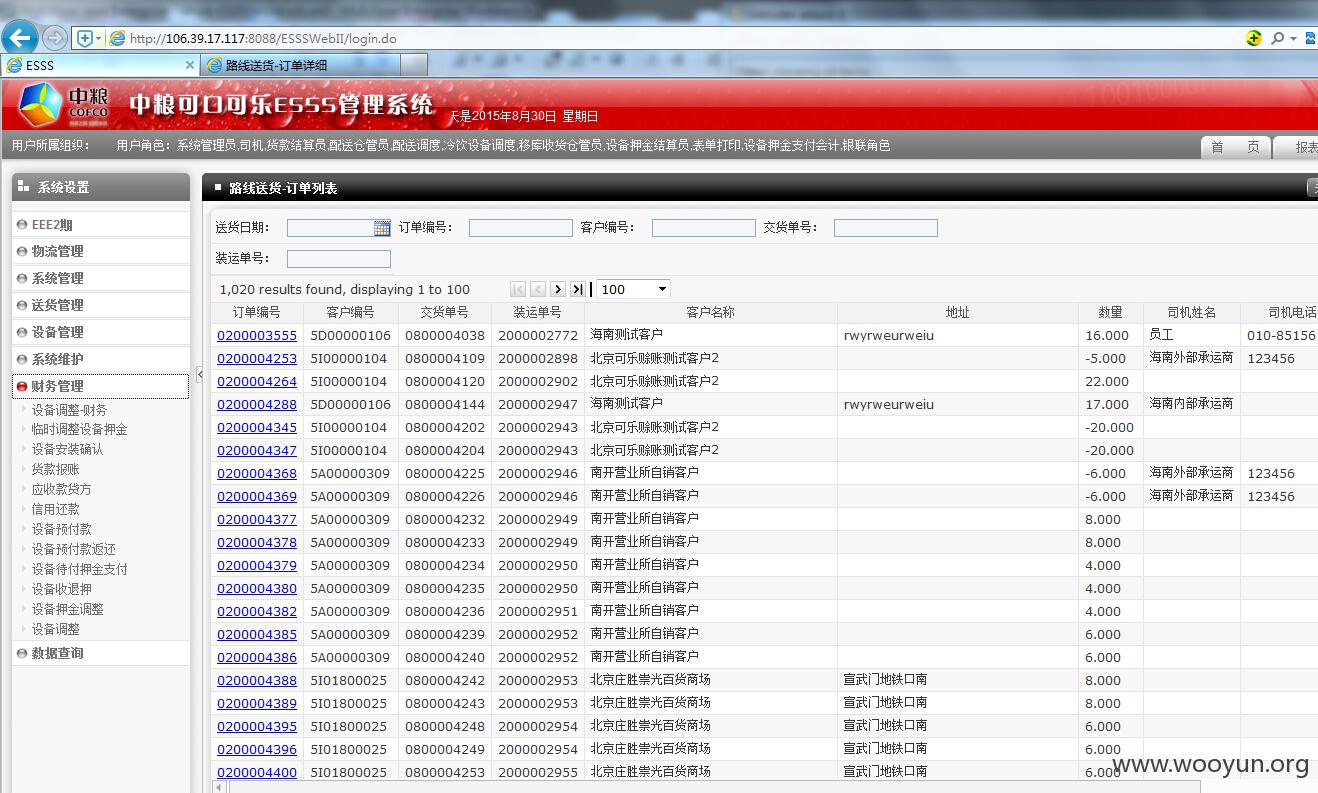Open 设备待付押金支付 in the sidebar
This screenshot has width=1318, height=793.
(79, 569)
